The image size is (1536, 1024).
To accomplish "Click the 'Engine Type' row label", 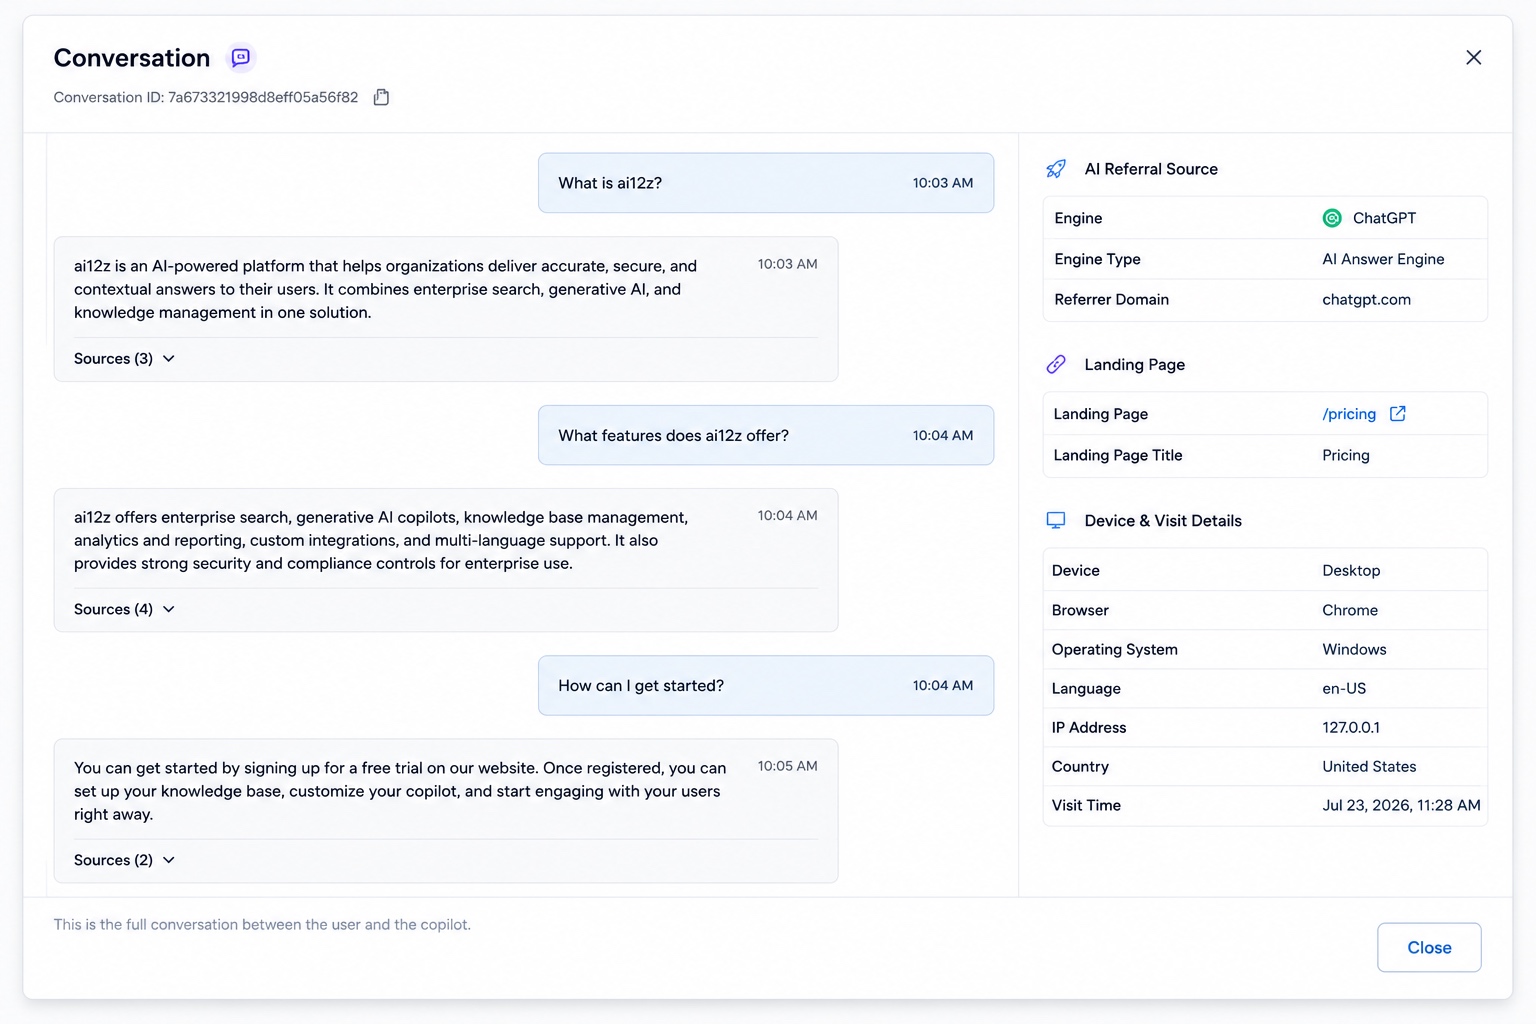I will [1097, 260].
